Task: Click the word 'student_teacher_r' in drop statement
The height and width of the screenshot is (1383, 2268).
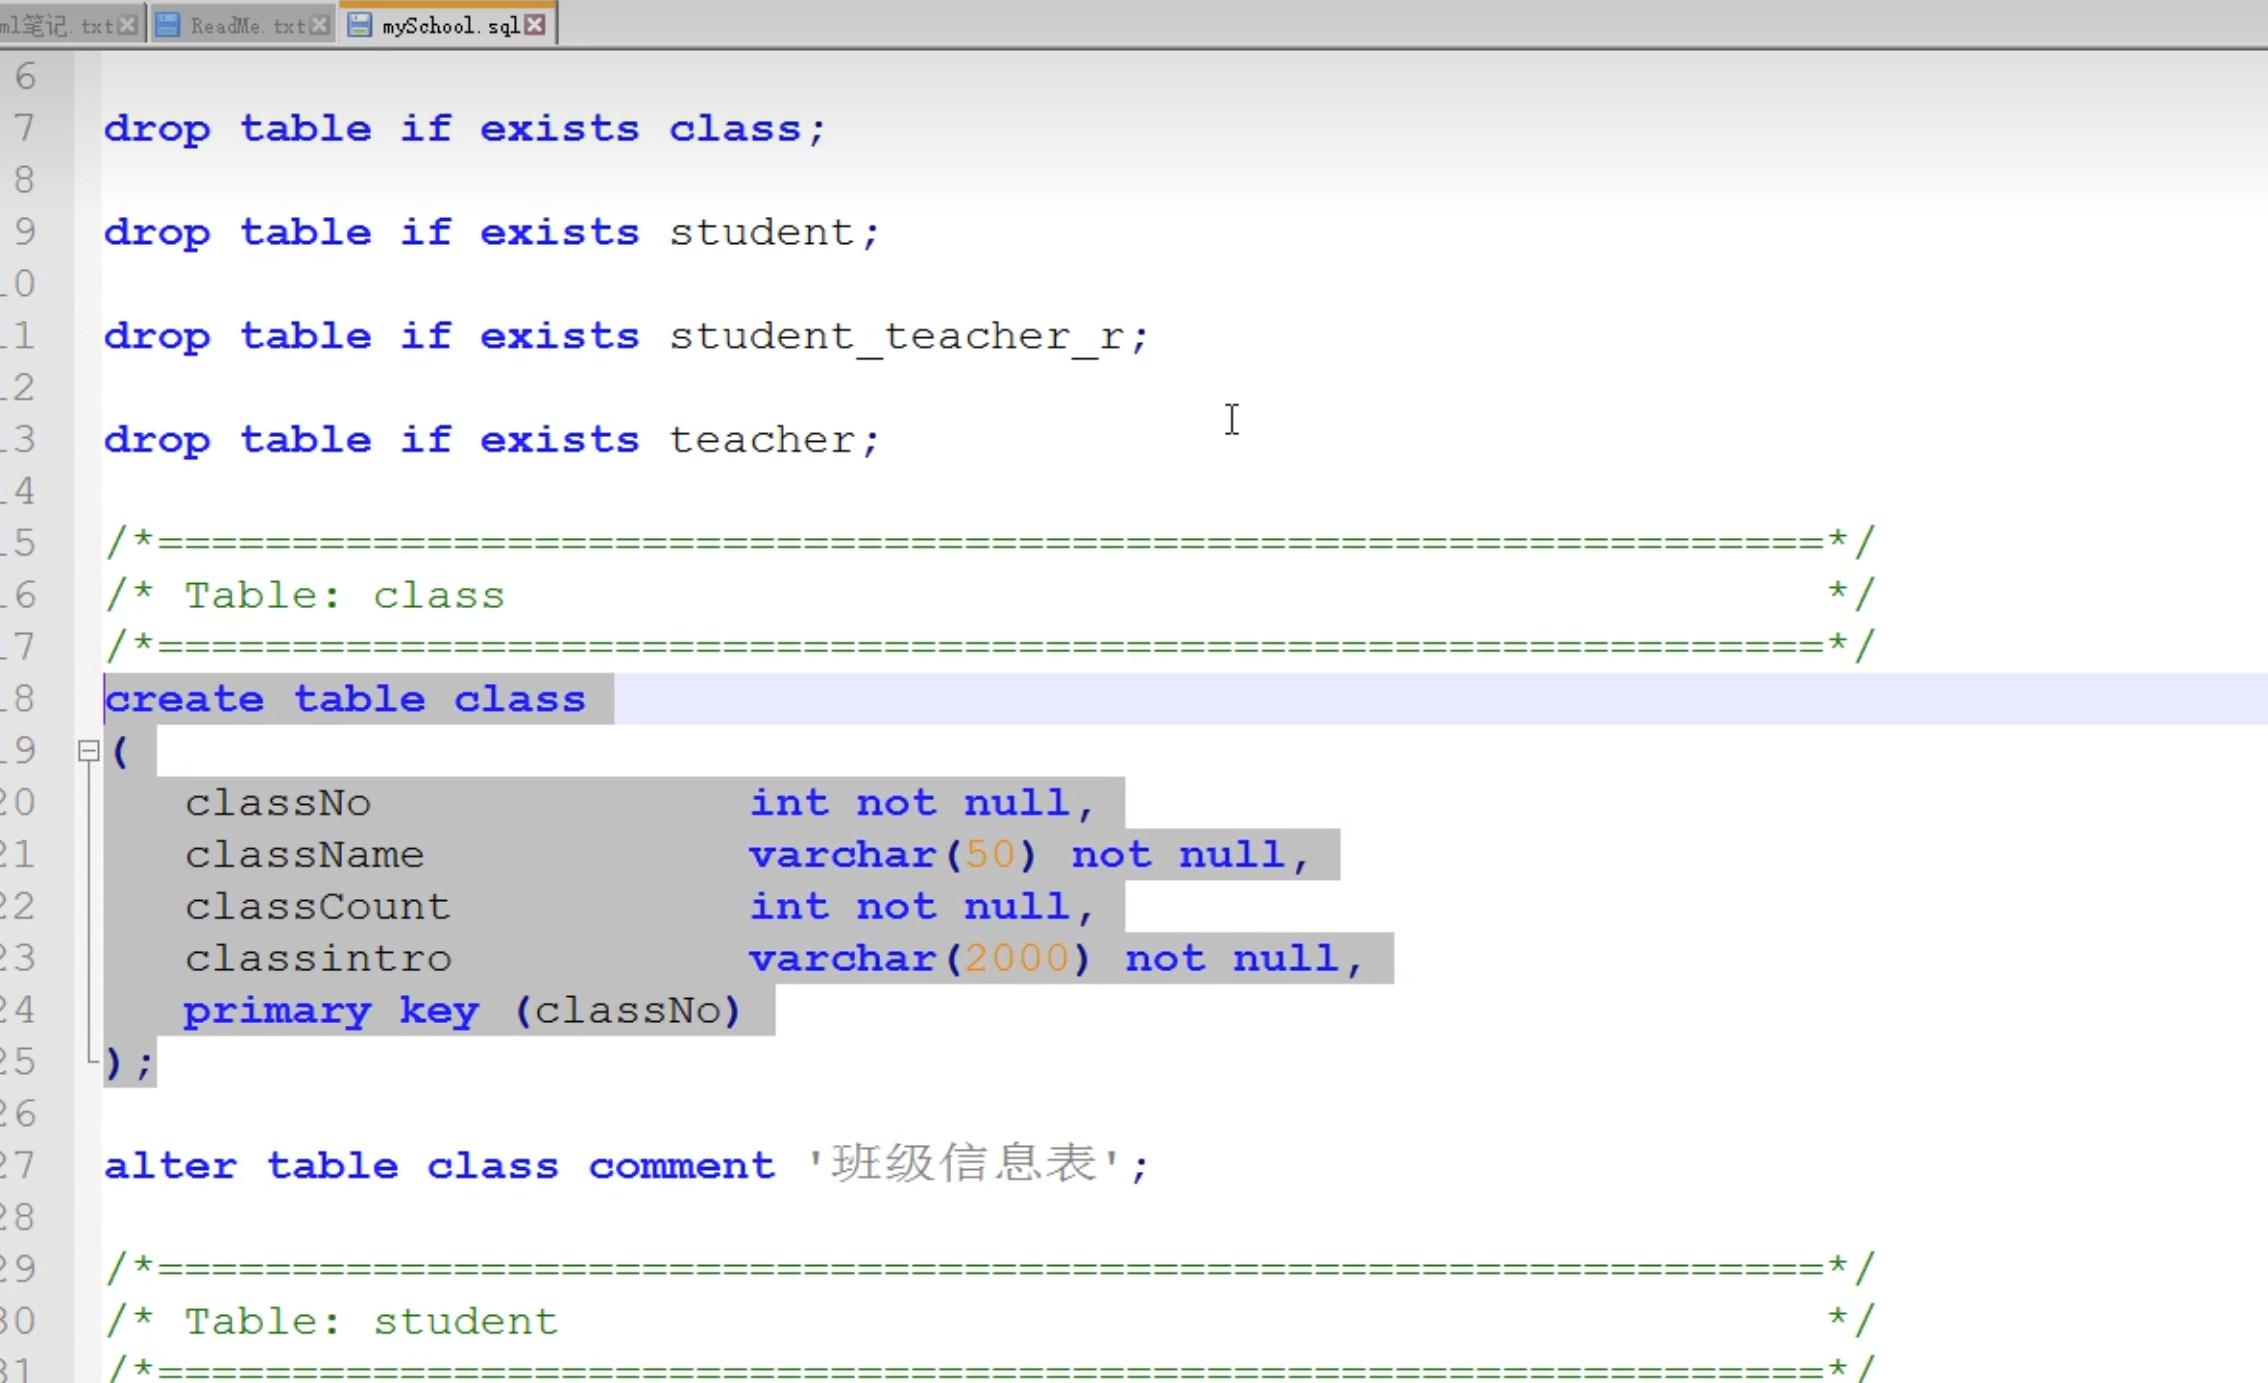Action: [895, 336]
